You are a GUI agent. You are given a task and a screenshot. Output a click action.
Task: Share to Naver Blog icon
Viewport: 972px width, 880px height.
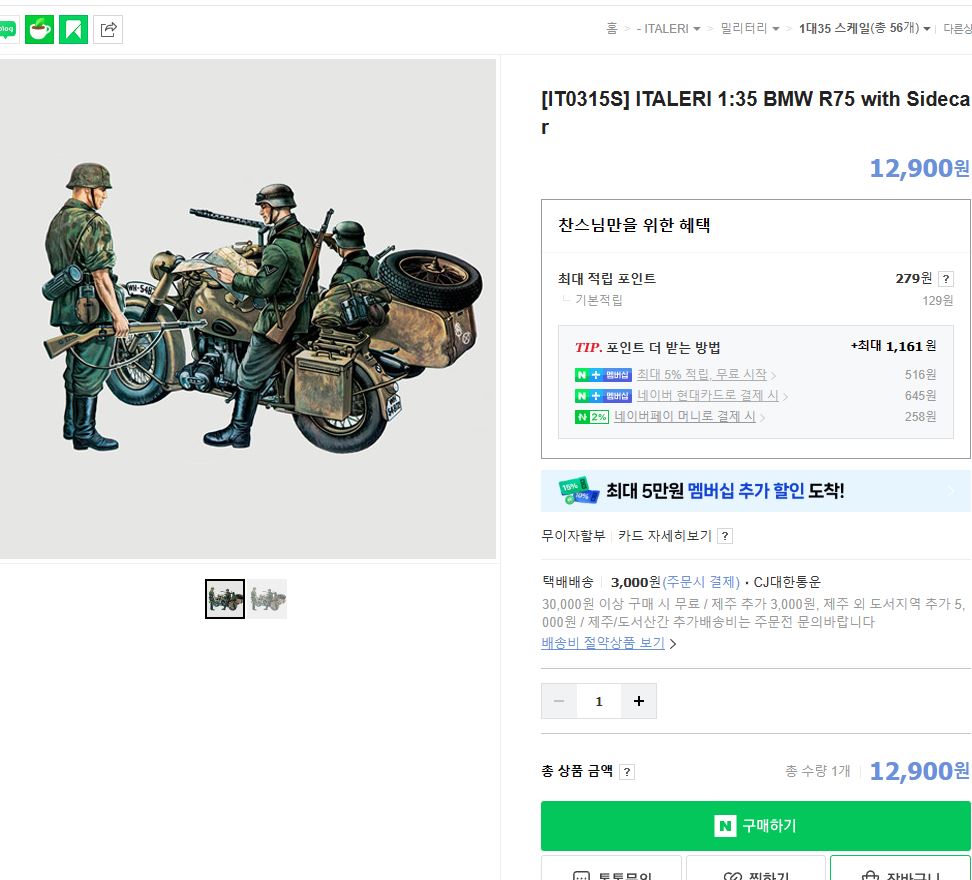click(x=7, y=30)
